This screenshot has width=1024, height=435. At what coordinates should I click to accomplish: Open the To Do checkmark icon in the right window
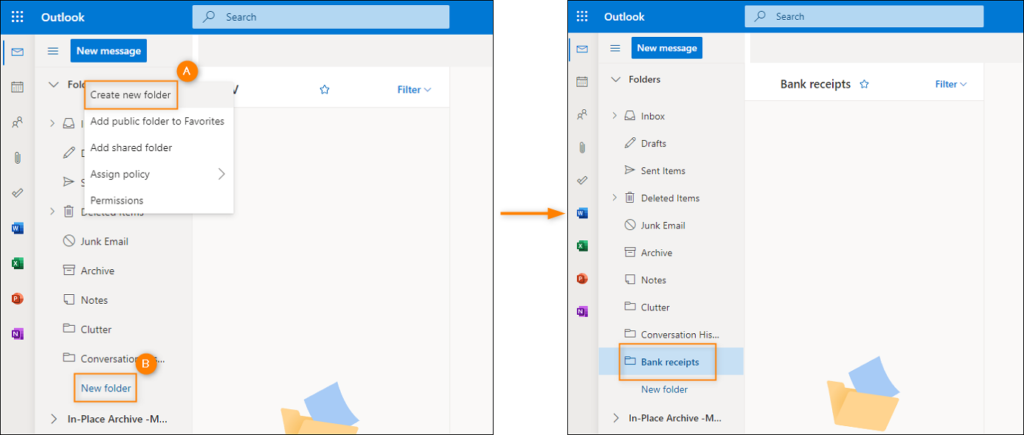click(582, 180)
